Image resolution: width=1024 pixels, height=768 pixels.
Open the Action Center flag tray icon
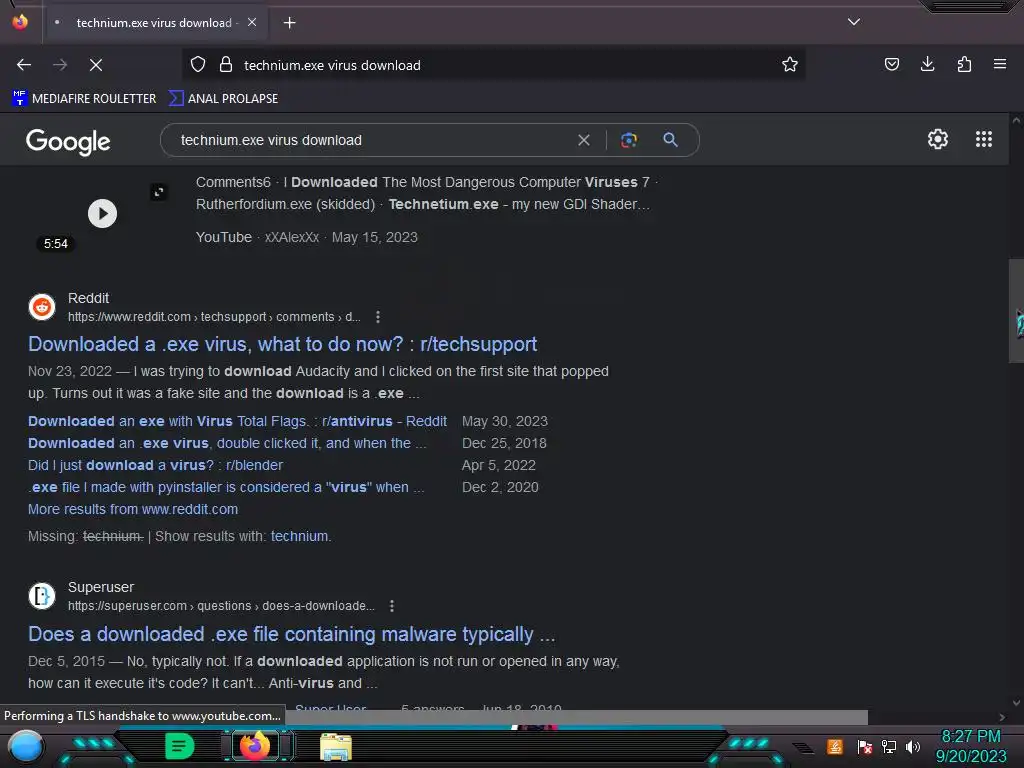tap(864, 746)
